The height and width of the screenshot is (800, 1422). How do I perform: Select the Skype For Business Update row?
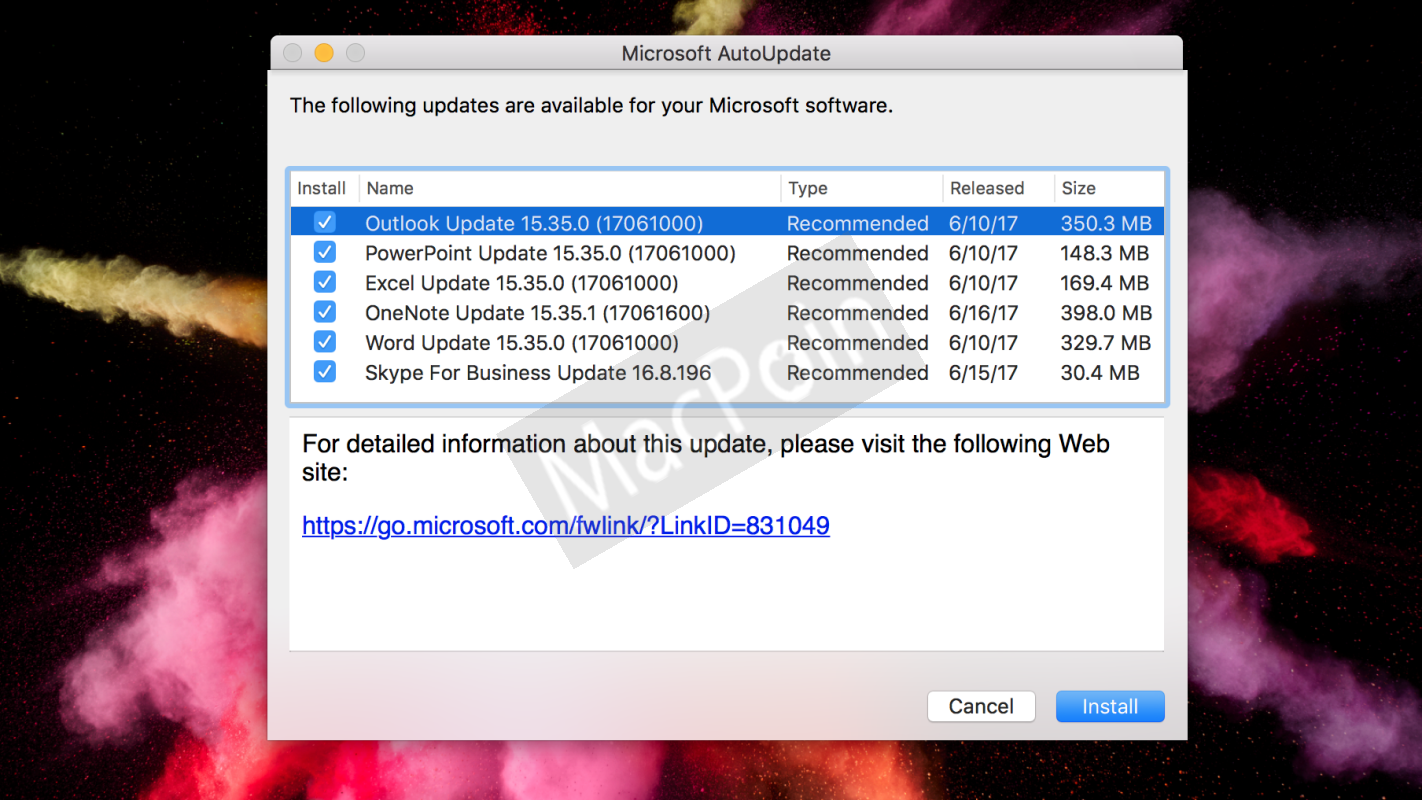point(538,373)
